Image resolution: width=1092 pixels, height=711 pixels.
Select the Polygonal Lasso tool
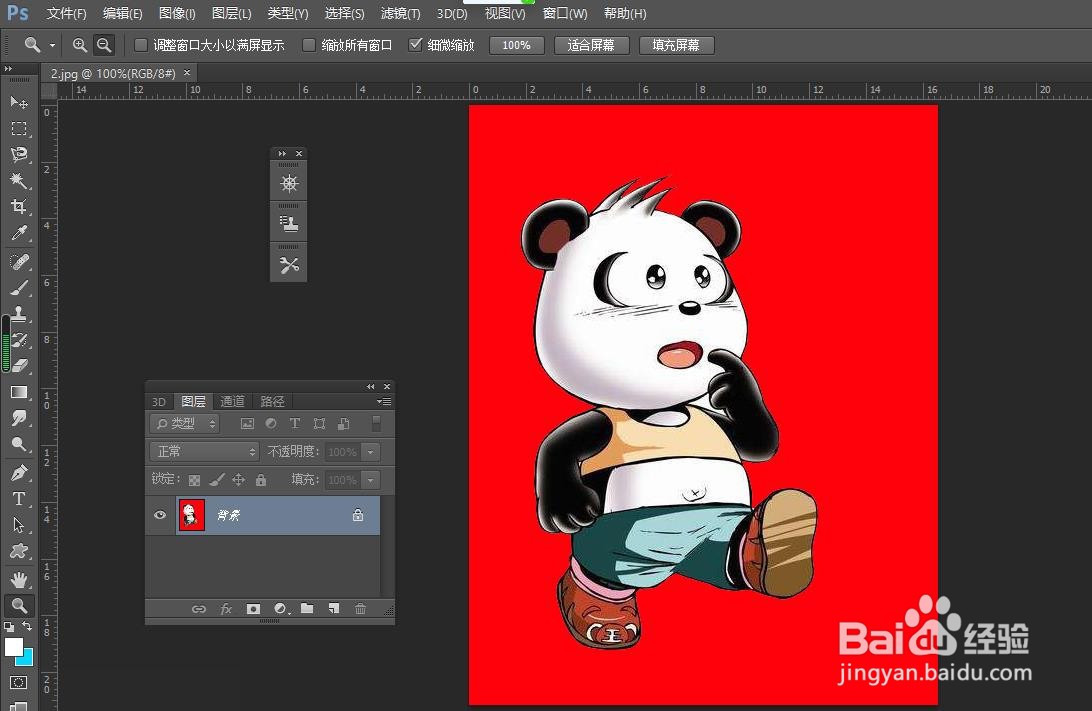19,154
